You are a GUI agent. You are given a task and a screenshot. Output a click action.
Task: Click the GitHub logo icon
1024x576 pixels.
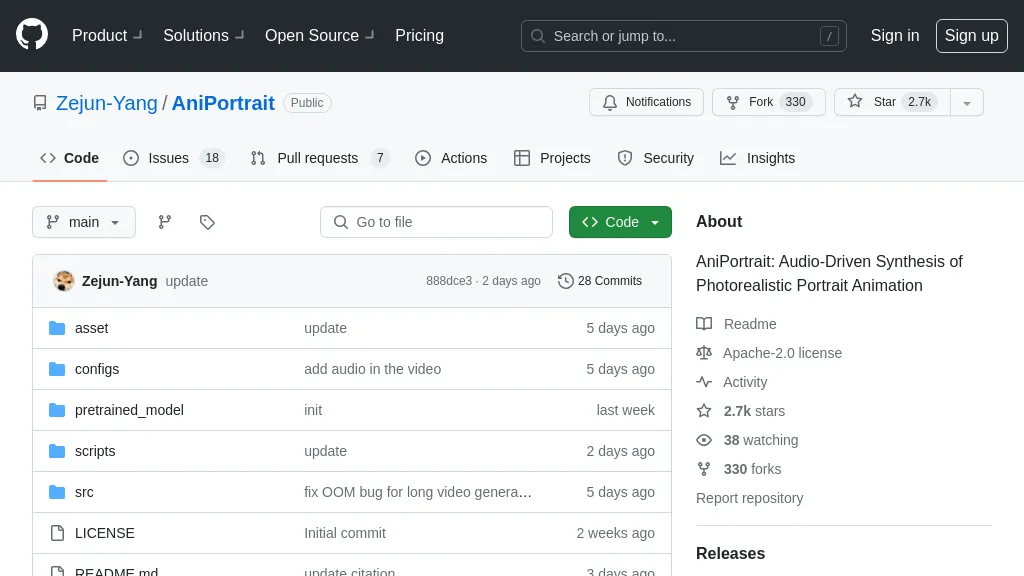[x=32, y=35]
